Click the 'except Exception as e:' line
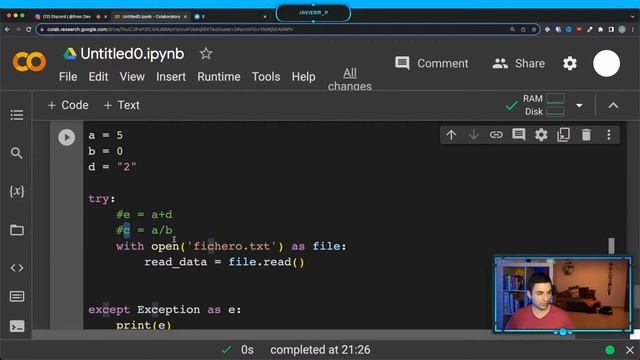The width and height of the screenshot is (640, 360). 164,310
